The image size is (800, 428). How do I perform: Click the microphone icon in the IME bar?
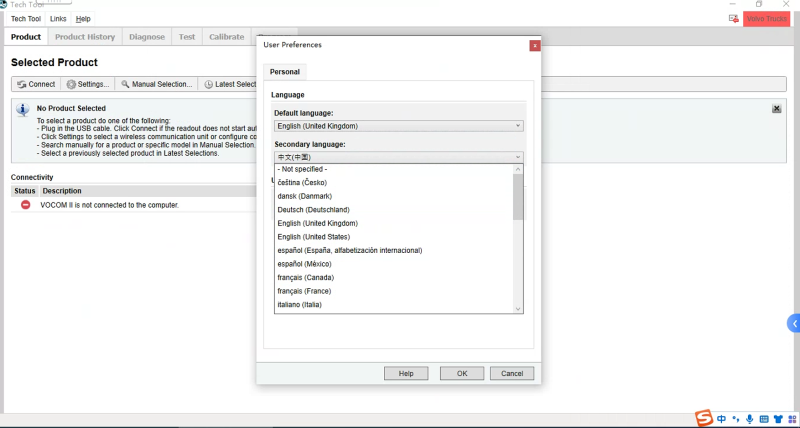tap(750, 418)
